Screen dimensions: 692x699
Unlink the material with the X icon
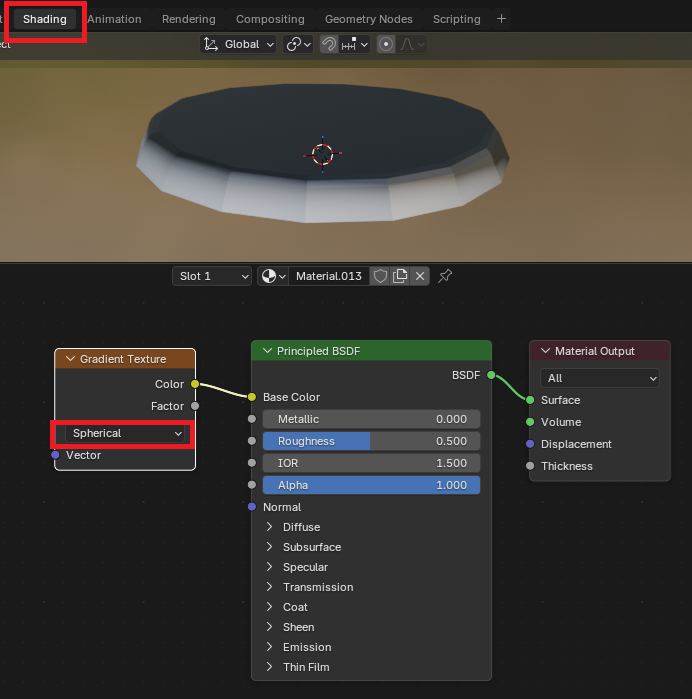(420, 276)
